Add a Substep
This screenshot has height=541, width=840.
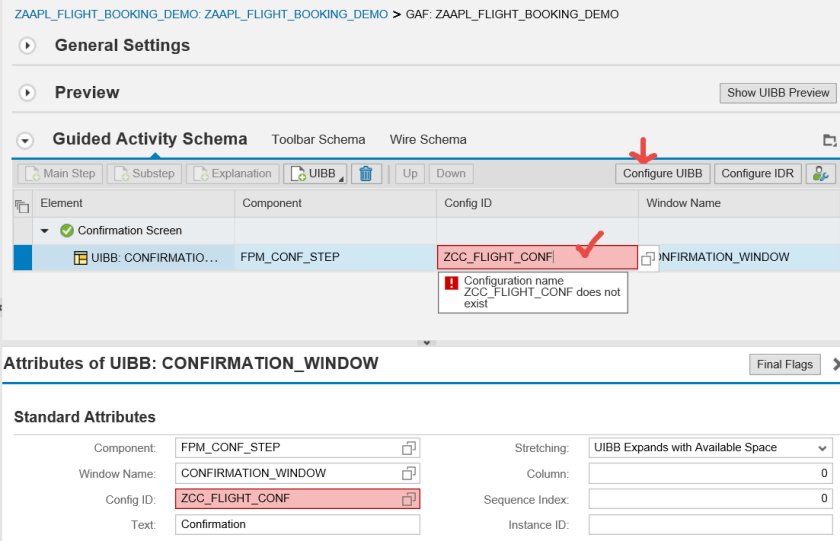point(144,174)
